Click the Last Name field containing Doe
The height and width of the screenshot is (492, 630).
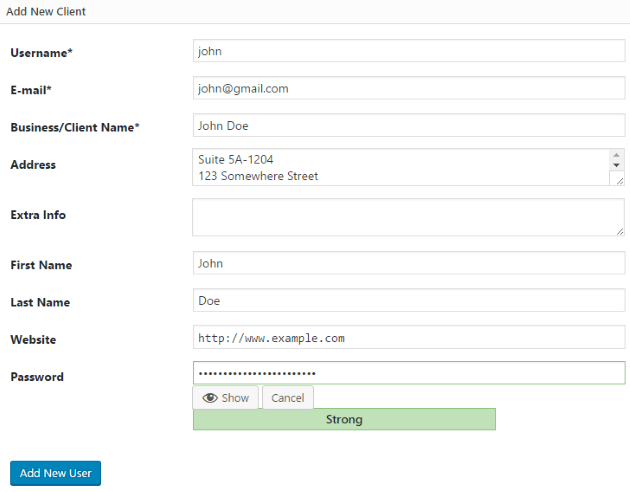(x=409, y=300)
